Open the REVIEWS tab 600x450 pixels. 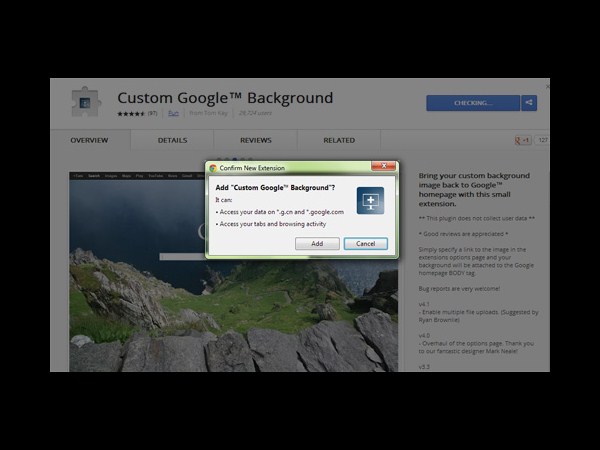256,140
